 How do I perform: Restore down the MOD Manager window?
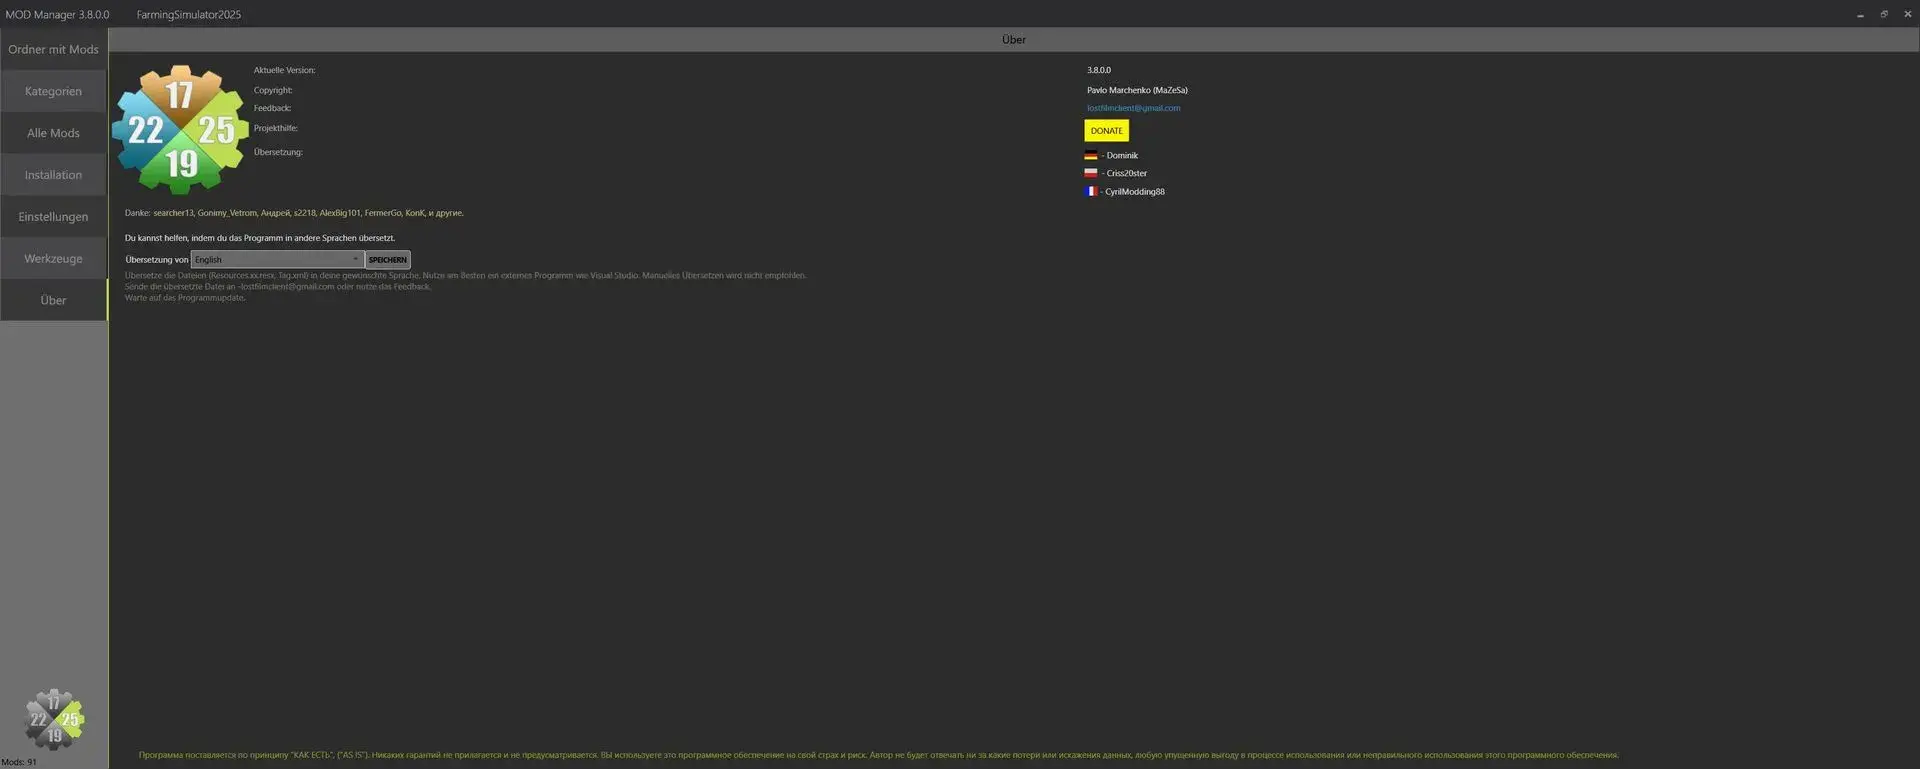click(x=1884, y=14)
